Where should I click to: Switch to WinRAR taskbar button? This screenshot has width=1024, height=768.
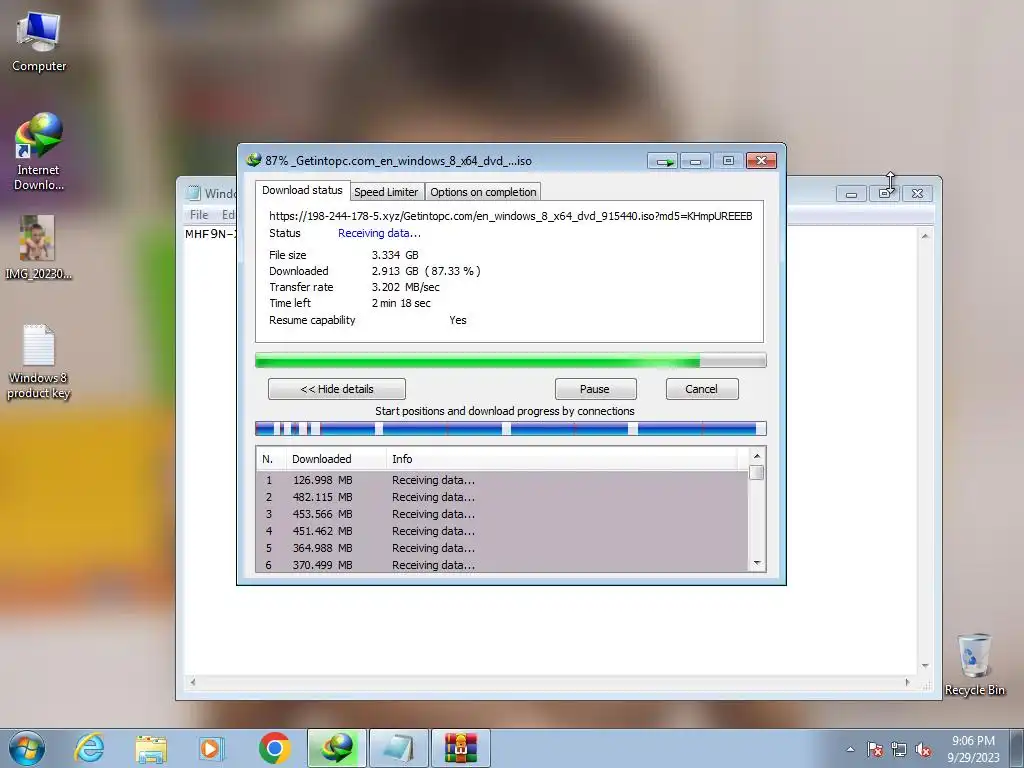[x=460, y=748]
